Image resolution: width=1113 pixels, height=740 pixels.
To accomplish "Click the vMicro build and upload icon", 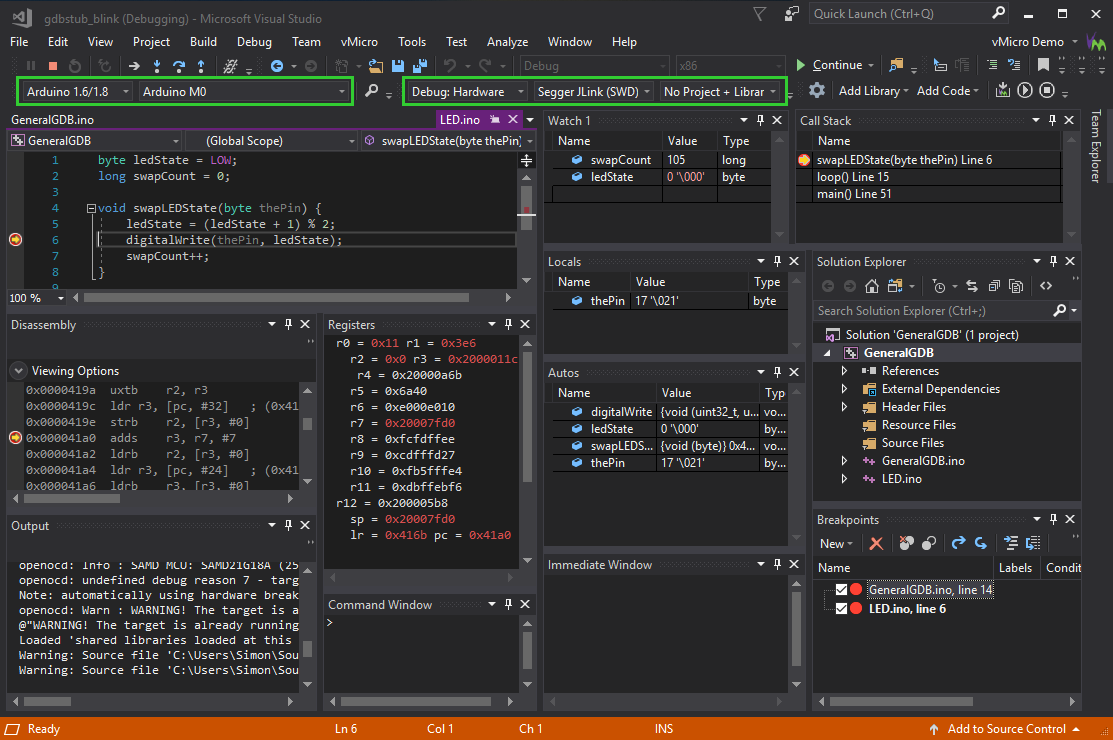I will coord(1002,90).
